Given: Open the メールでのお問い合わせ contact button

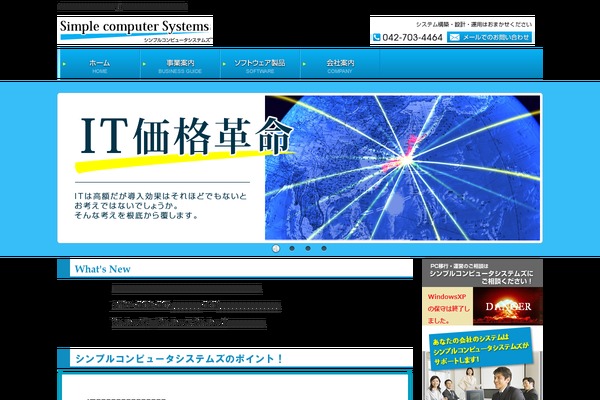Looking at the screenshot, I should [489, 37].
